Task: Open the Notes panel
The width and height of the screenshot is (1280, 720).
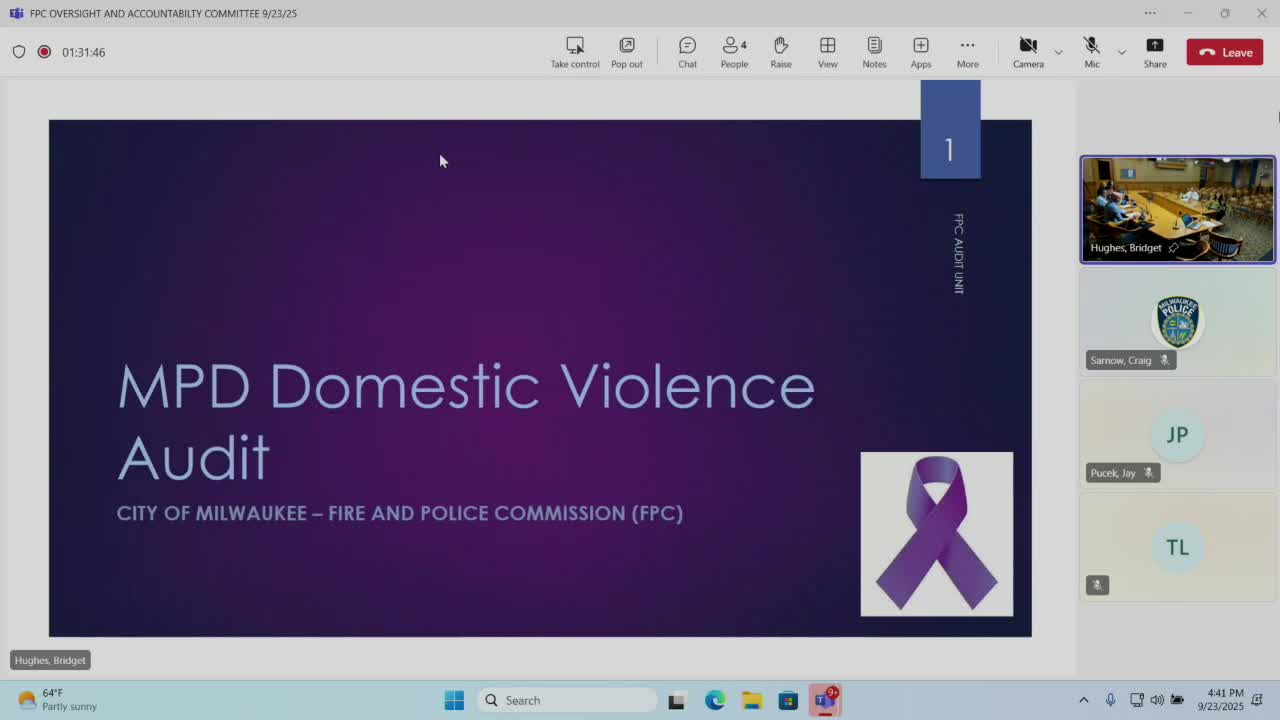Action: [874, 52]
